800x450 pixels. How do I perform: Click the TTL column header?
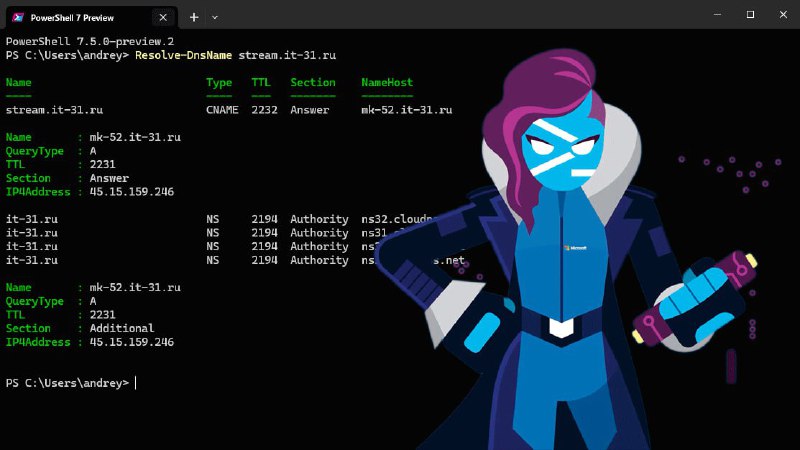[261, 82]
